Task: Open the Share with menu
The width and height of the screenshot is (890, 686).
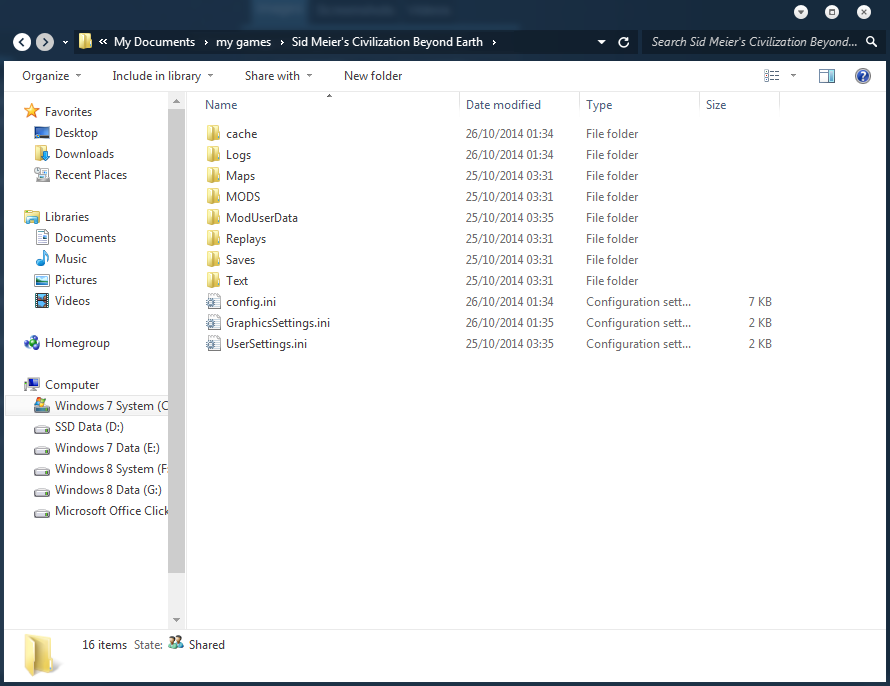Action: 279,76
